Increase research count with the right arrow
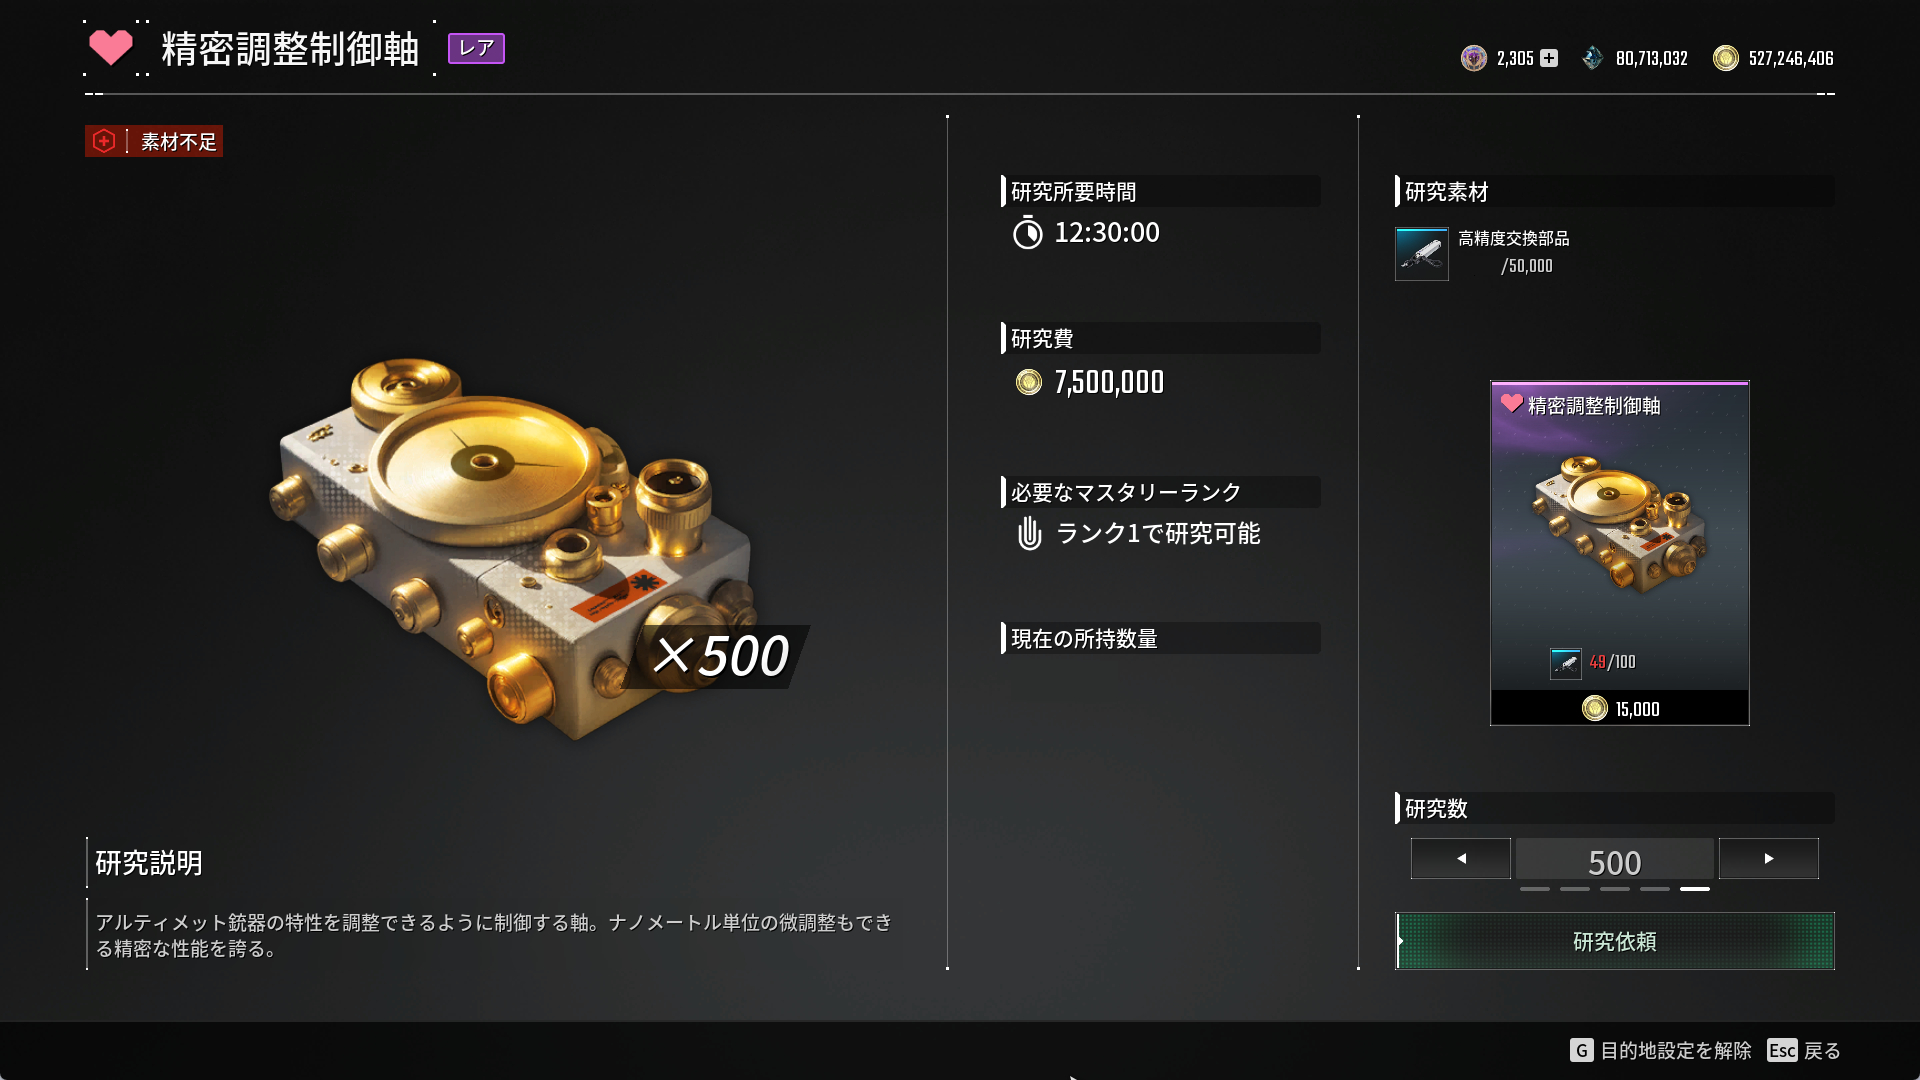 click(x=1768, y=858)
